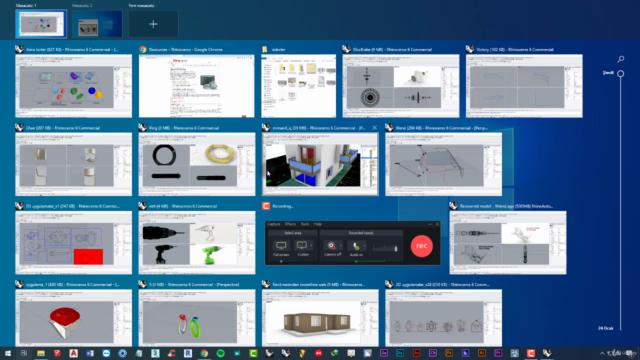Open the Tools menu in recorder
Screen dimensions: 640x360
pos(305,224)
